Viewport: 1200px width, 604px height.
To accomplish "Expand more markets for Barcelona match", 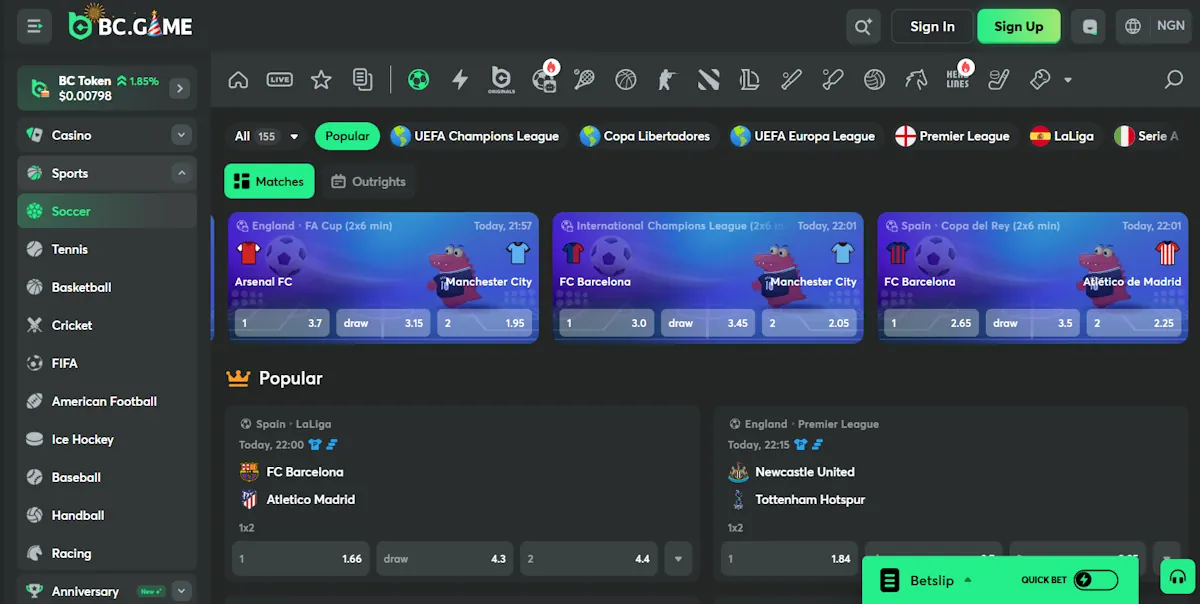I will pos(679,559).
